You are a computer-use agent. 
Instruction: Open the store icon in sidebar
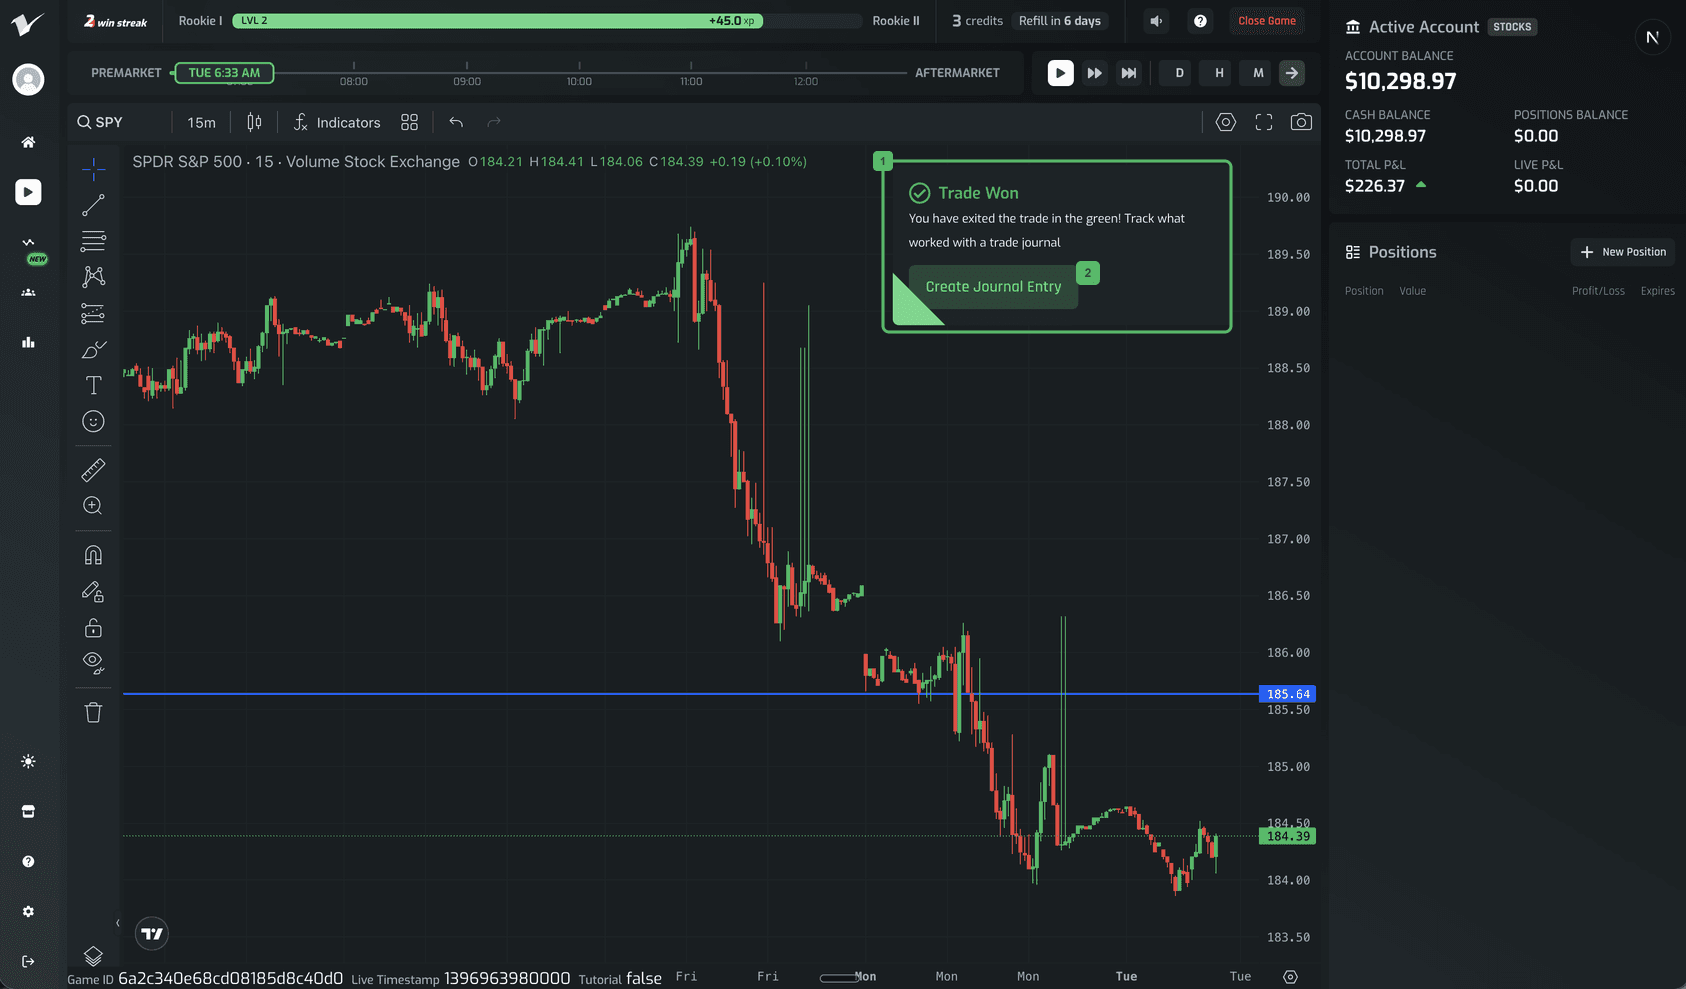point(28,812)
